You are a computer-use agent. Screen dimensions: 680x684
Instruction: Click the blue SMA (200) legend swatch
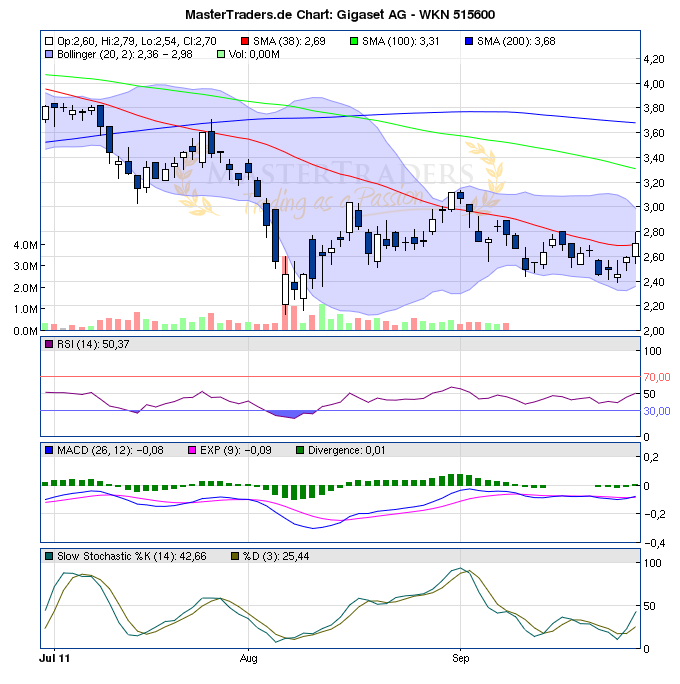pyautogui.click(x=469, y=41)
